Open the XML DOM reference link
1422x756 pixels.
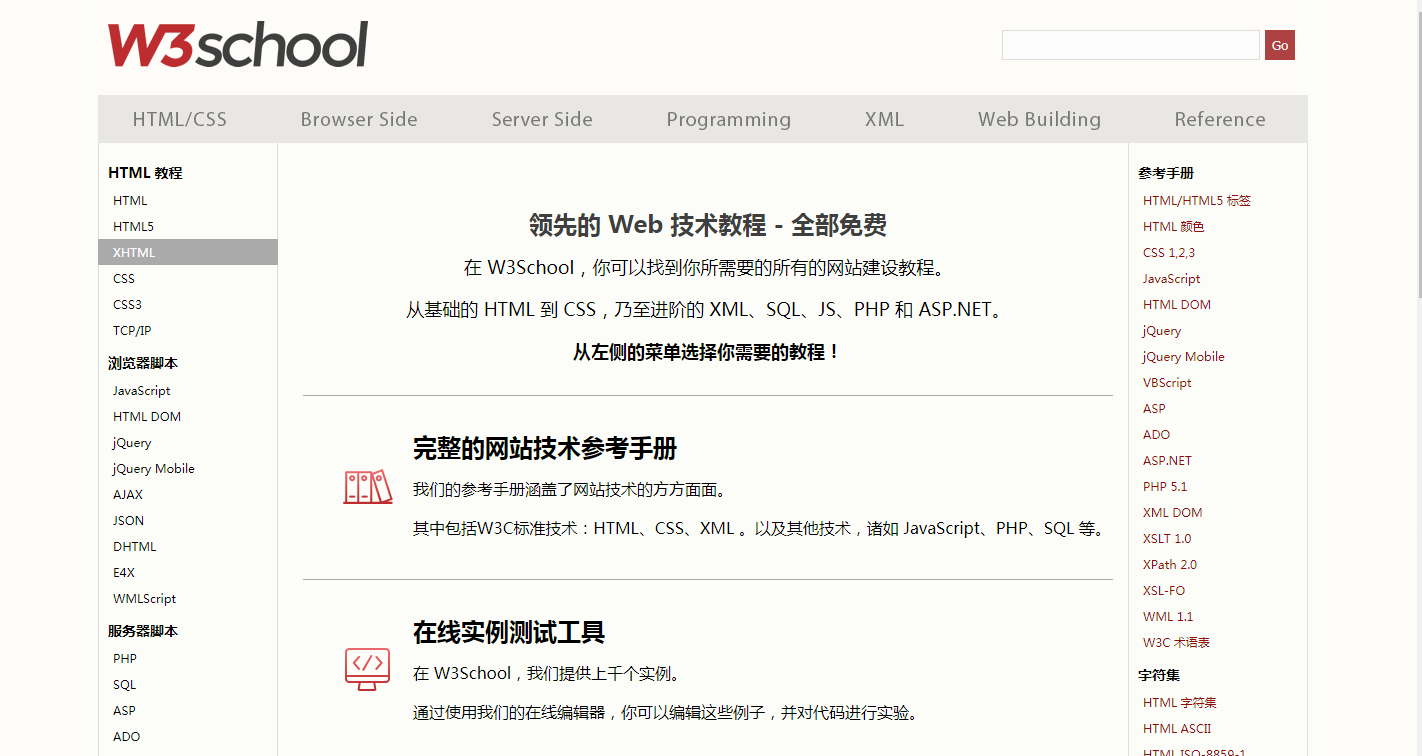pos(1173,513)
